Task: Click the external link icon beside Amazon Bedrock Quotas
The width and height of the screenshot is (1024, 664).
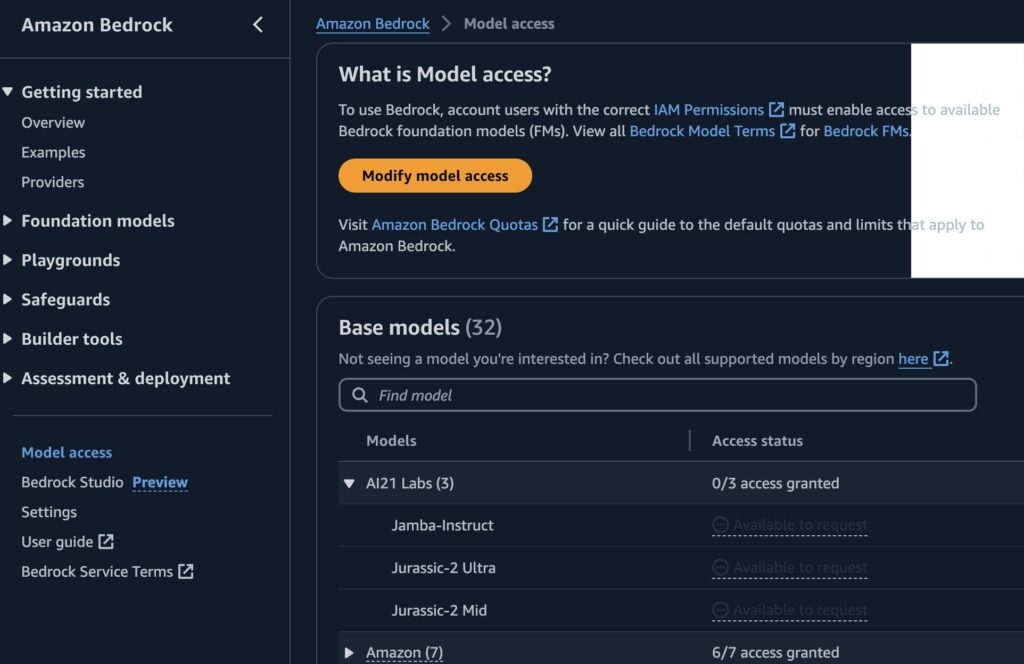Action: 551,225
